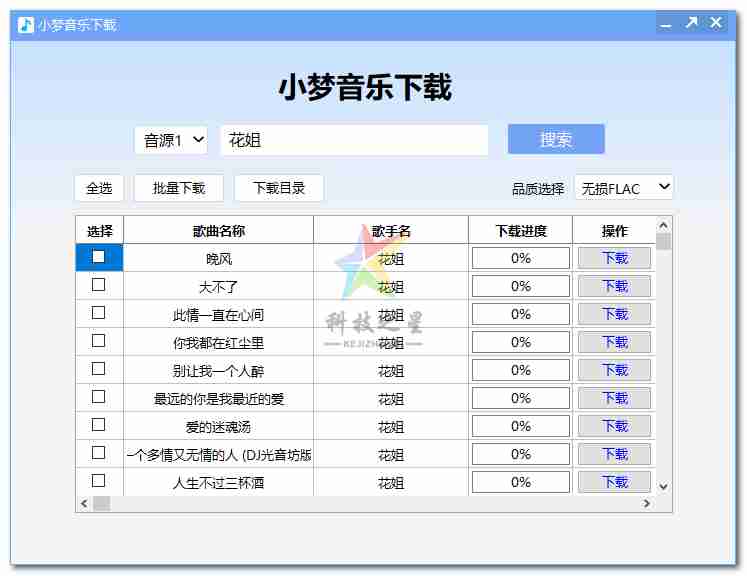Select the checkbox for 此情一直在心间

pyautogui.click(x=99, y=313)
